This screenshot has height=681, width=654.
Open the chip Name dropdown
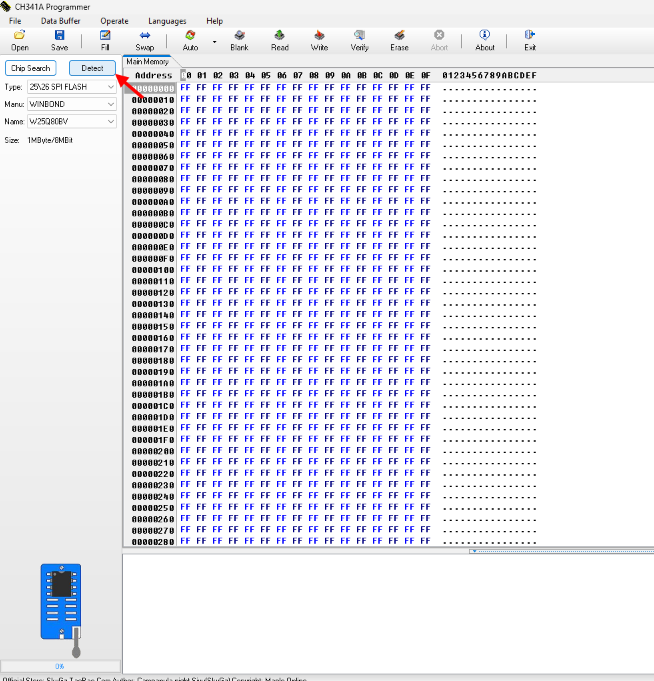pyautogui.click(x=110, y=121)
